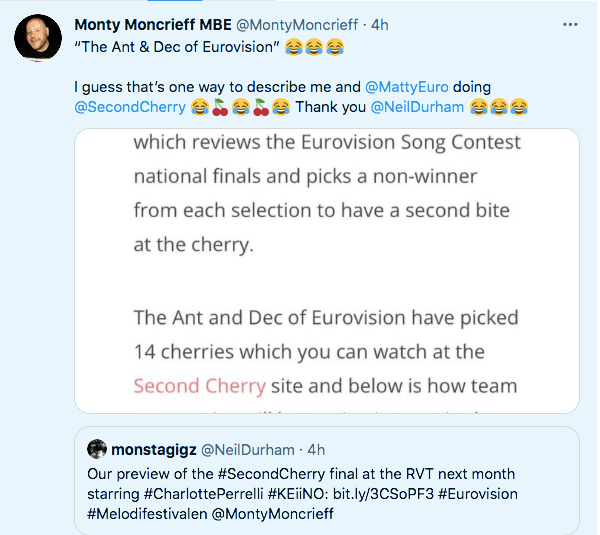600x535 pixels.
Task: Open the embedded article screenshot image
Action: [x=327, y=270]
